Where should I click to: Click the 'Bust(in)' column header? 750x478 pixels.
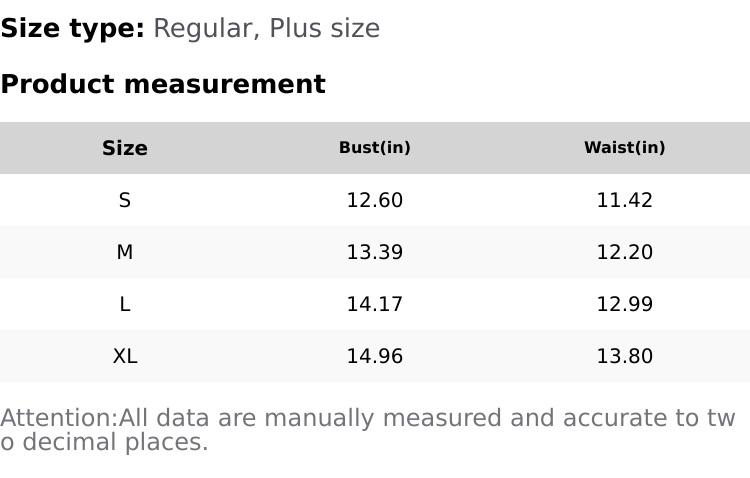[375, 148]
